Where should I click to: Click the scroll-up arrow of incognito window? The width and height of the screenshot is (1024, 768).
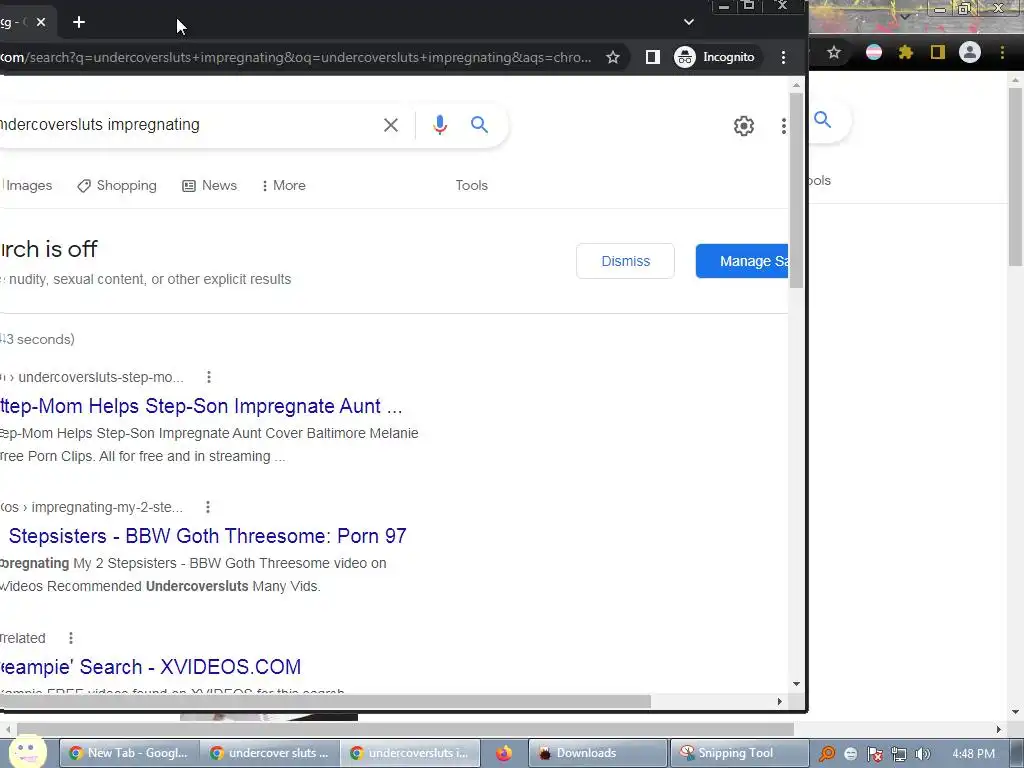796,85
